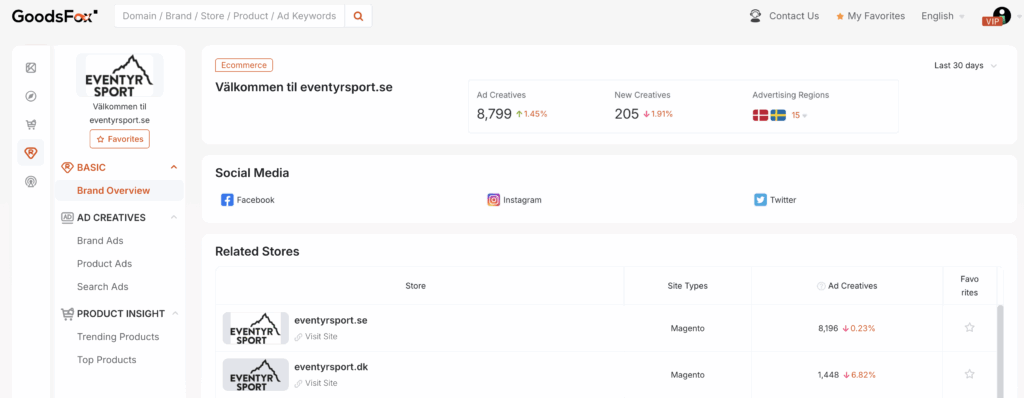1024x398 pixels.
Task: Open Search Ads menu item
Action: [x=103, y=286]
